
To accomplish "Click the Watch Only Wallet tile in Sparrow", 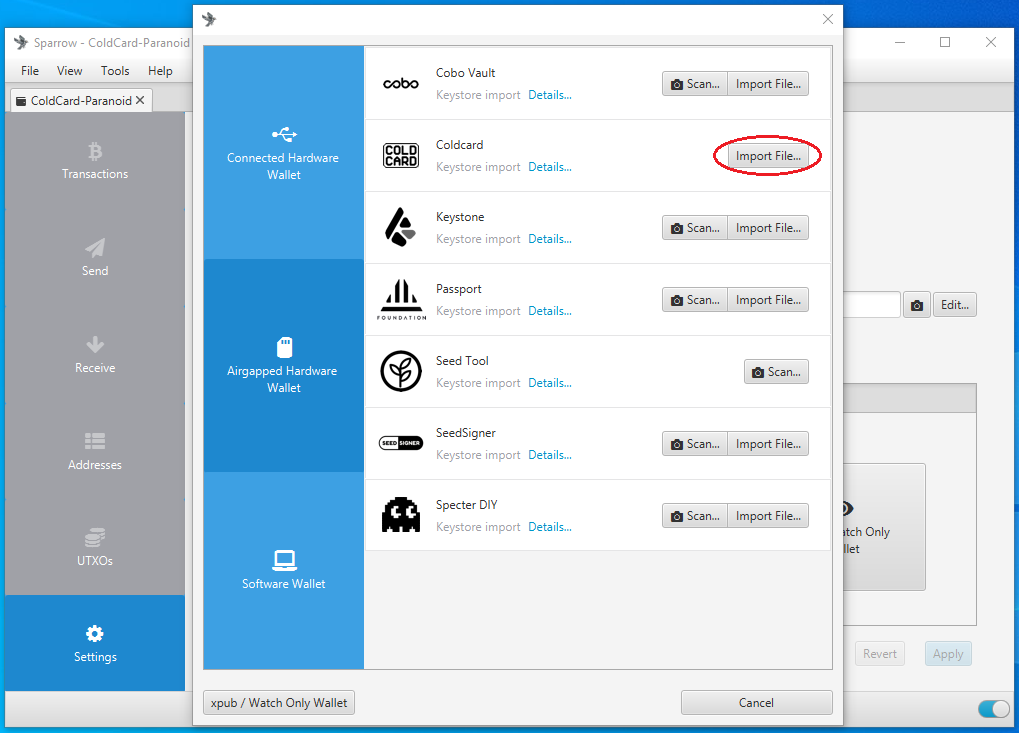I will [x=884, y=527].
